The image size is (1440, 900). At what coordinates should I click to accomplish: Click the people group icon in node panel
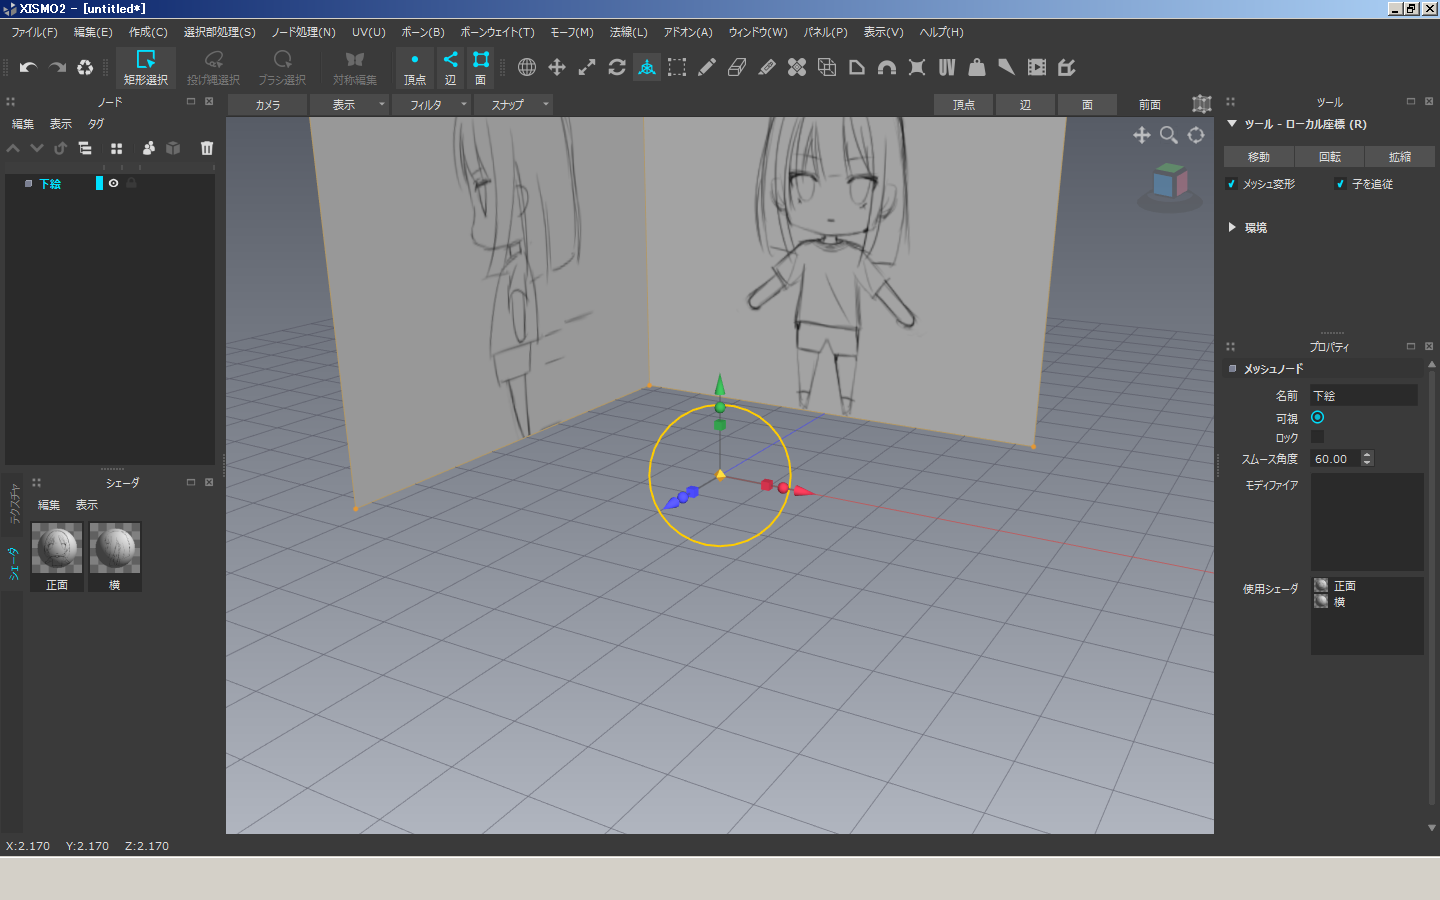pos(148,148)
